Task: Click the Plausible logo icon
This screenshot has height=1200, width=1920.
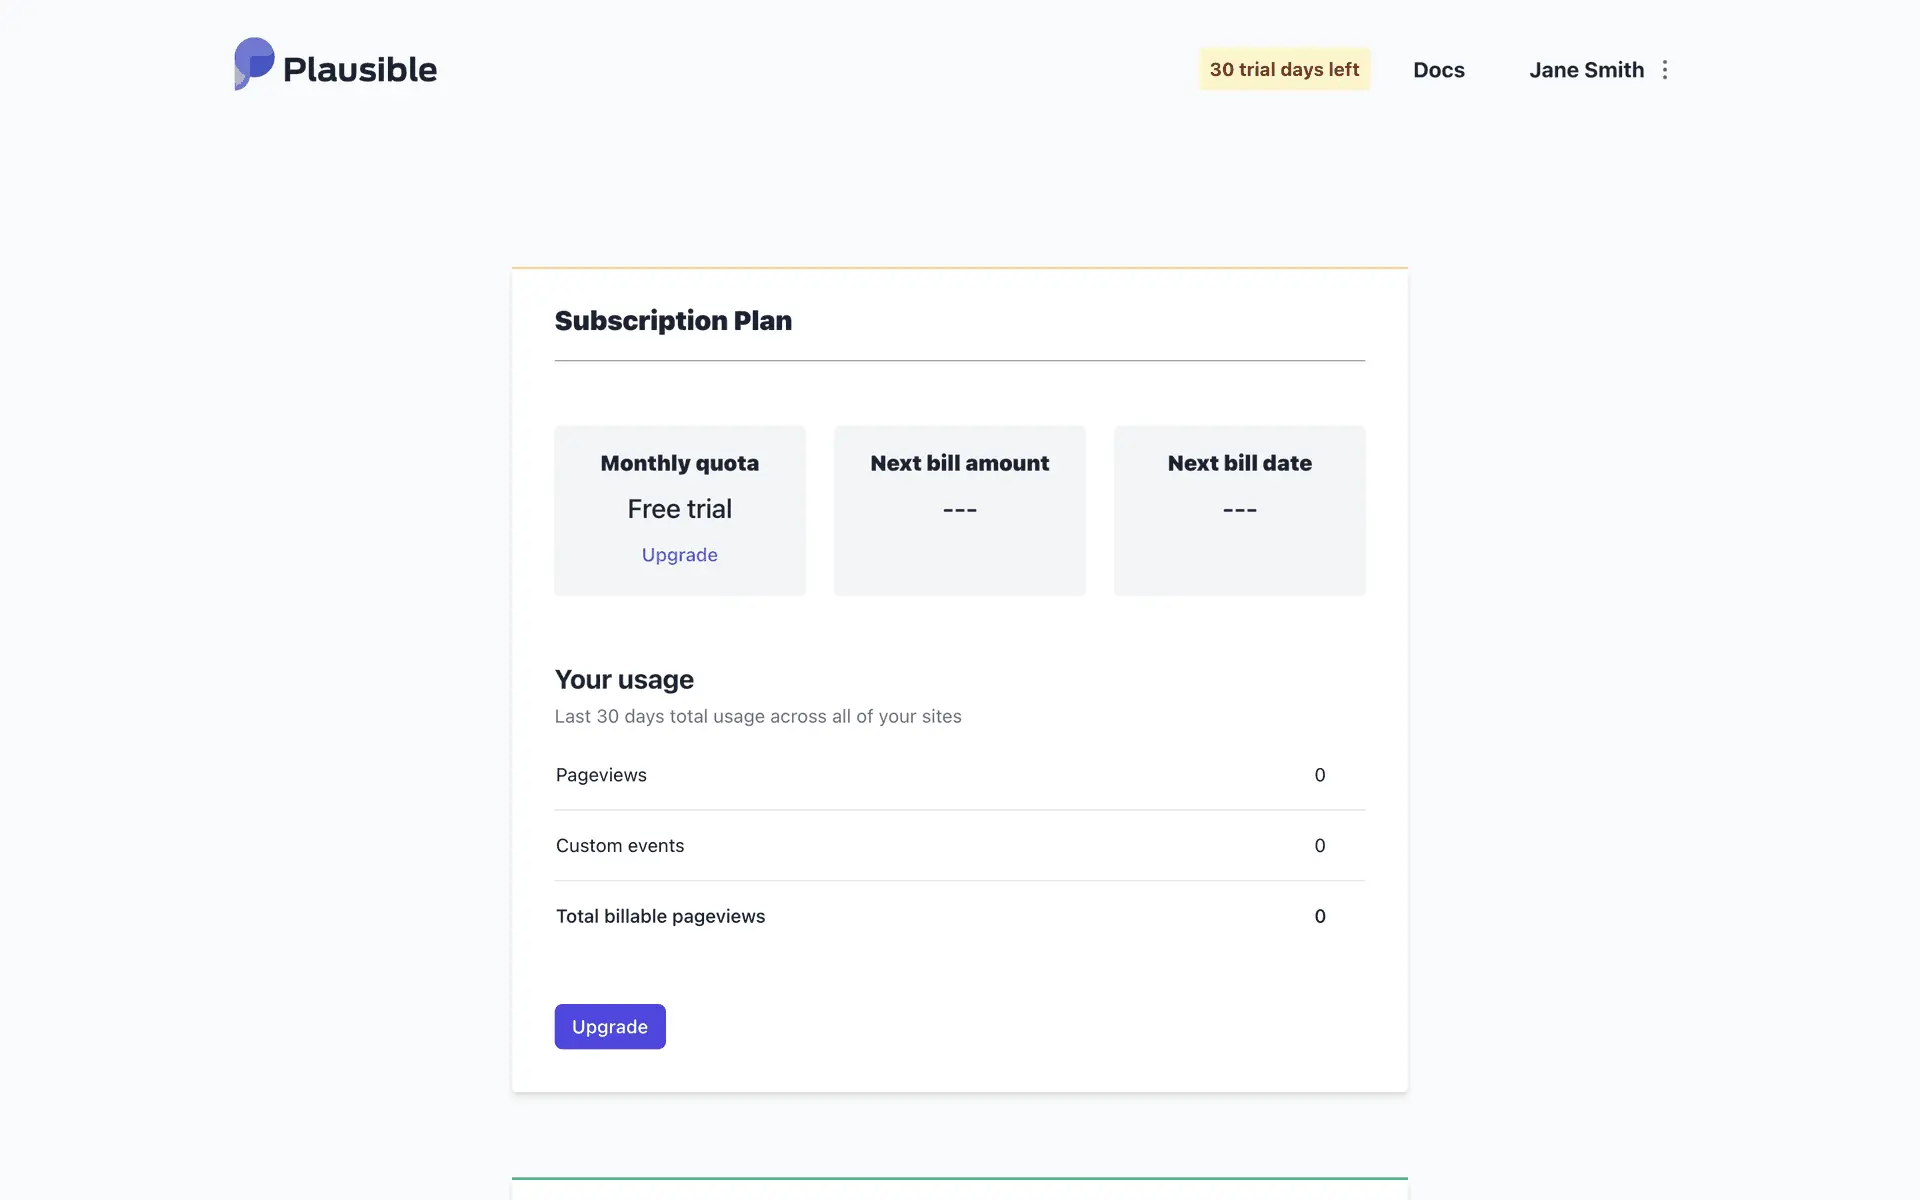Action: (254, 64)
